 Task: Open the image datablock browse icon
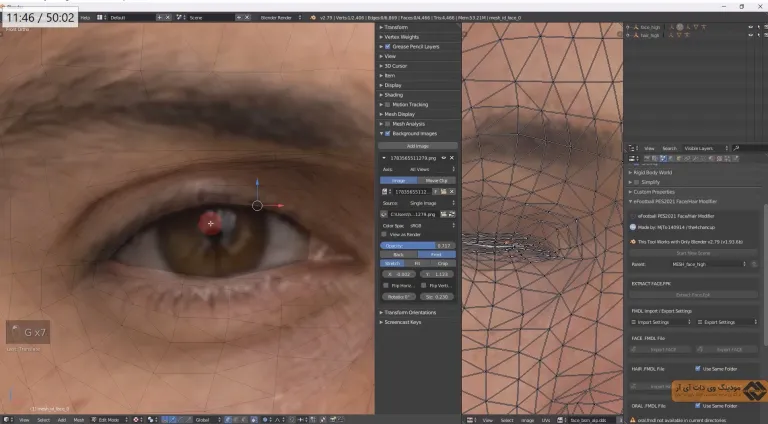coord(385,192)
